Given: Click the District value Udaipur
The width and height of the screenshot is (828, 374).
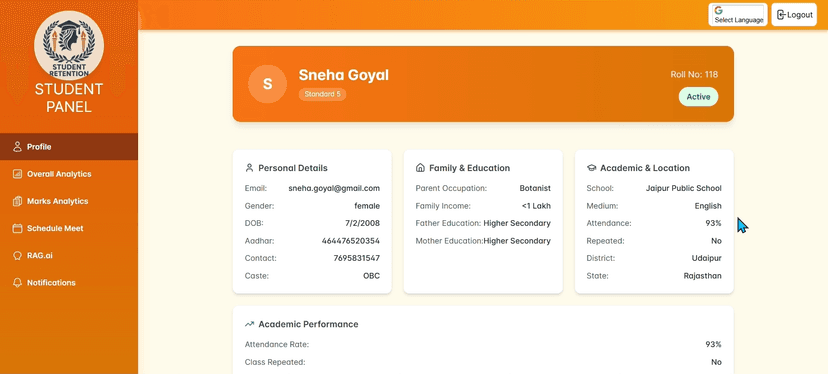Looking at the screenshot, I should point(707,258).
